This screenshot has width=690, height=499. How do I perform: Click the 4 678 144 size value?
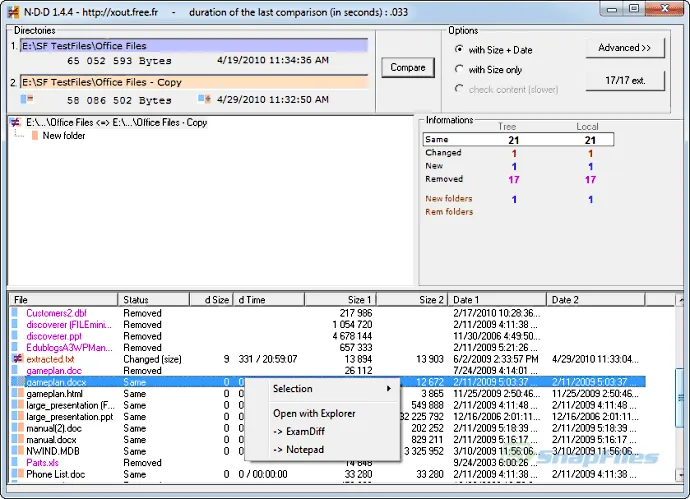(352, 336)
